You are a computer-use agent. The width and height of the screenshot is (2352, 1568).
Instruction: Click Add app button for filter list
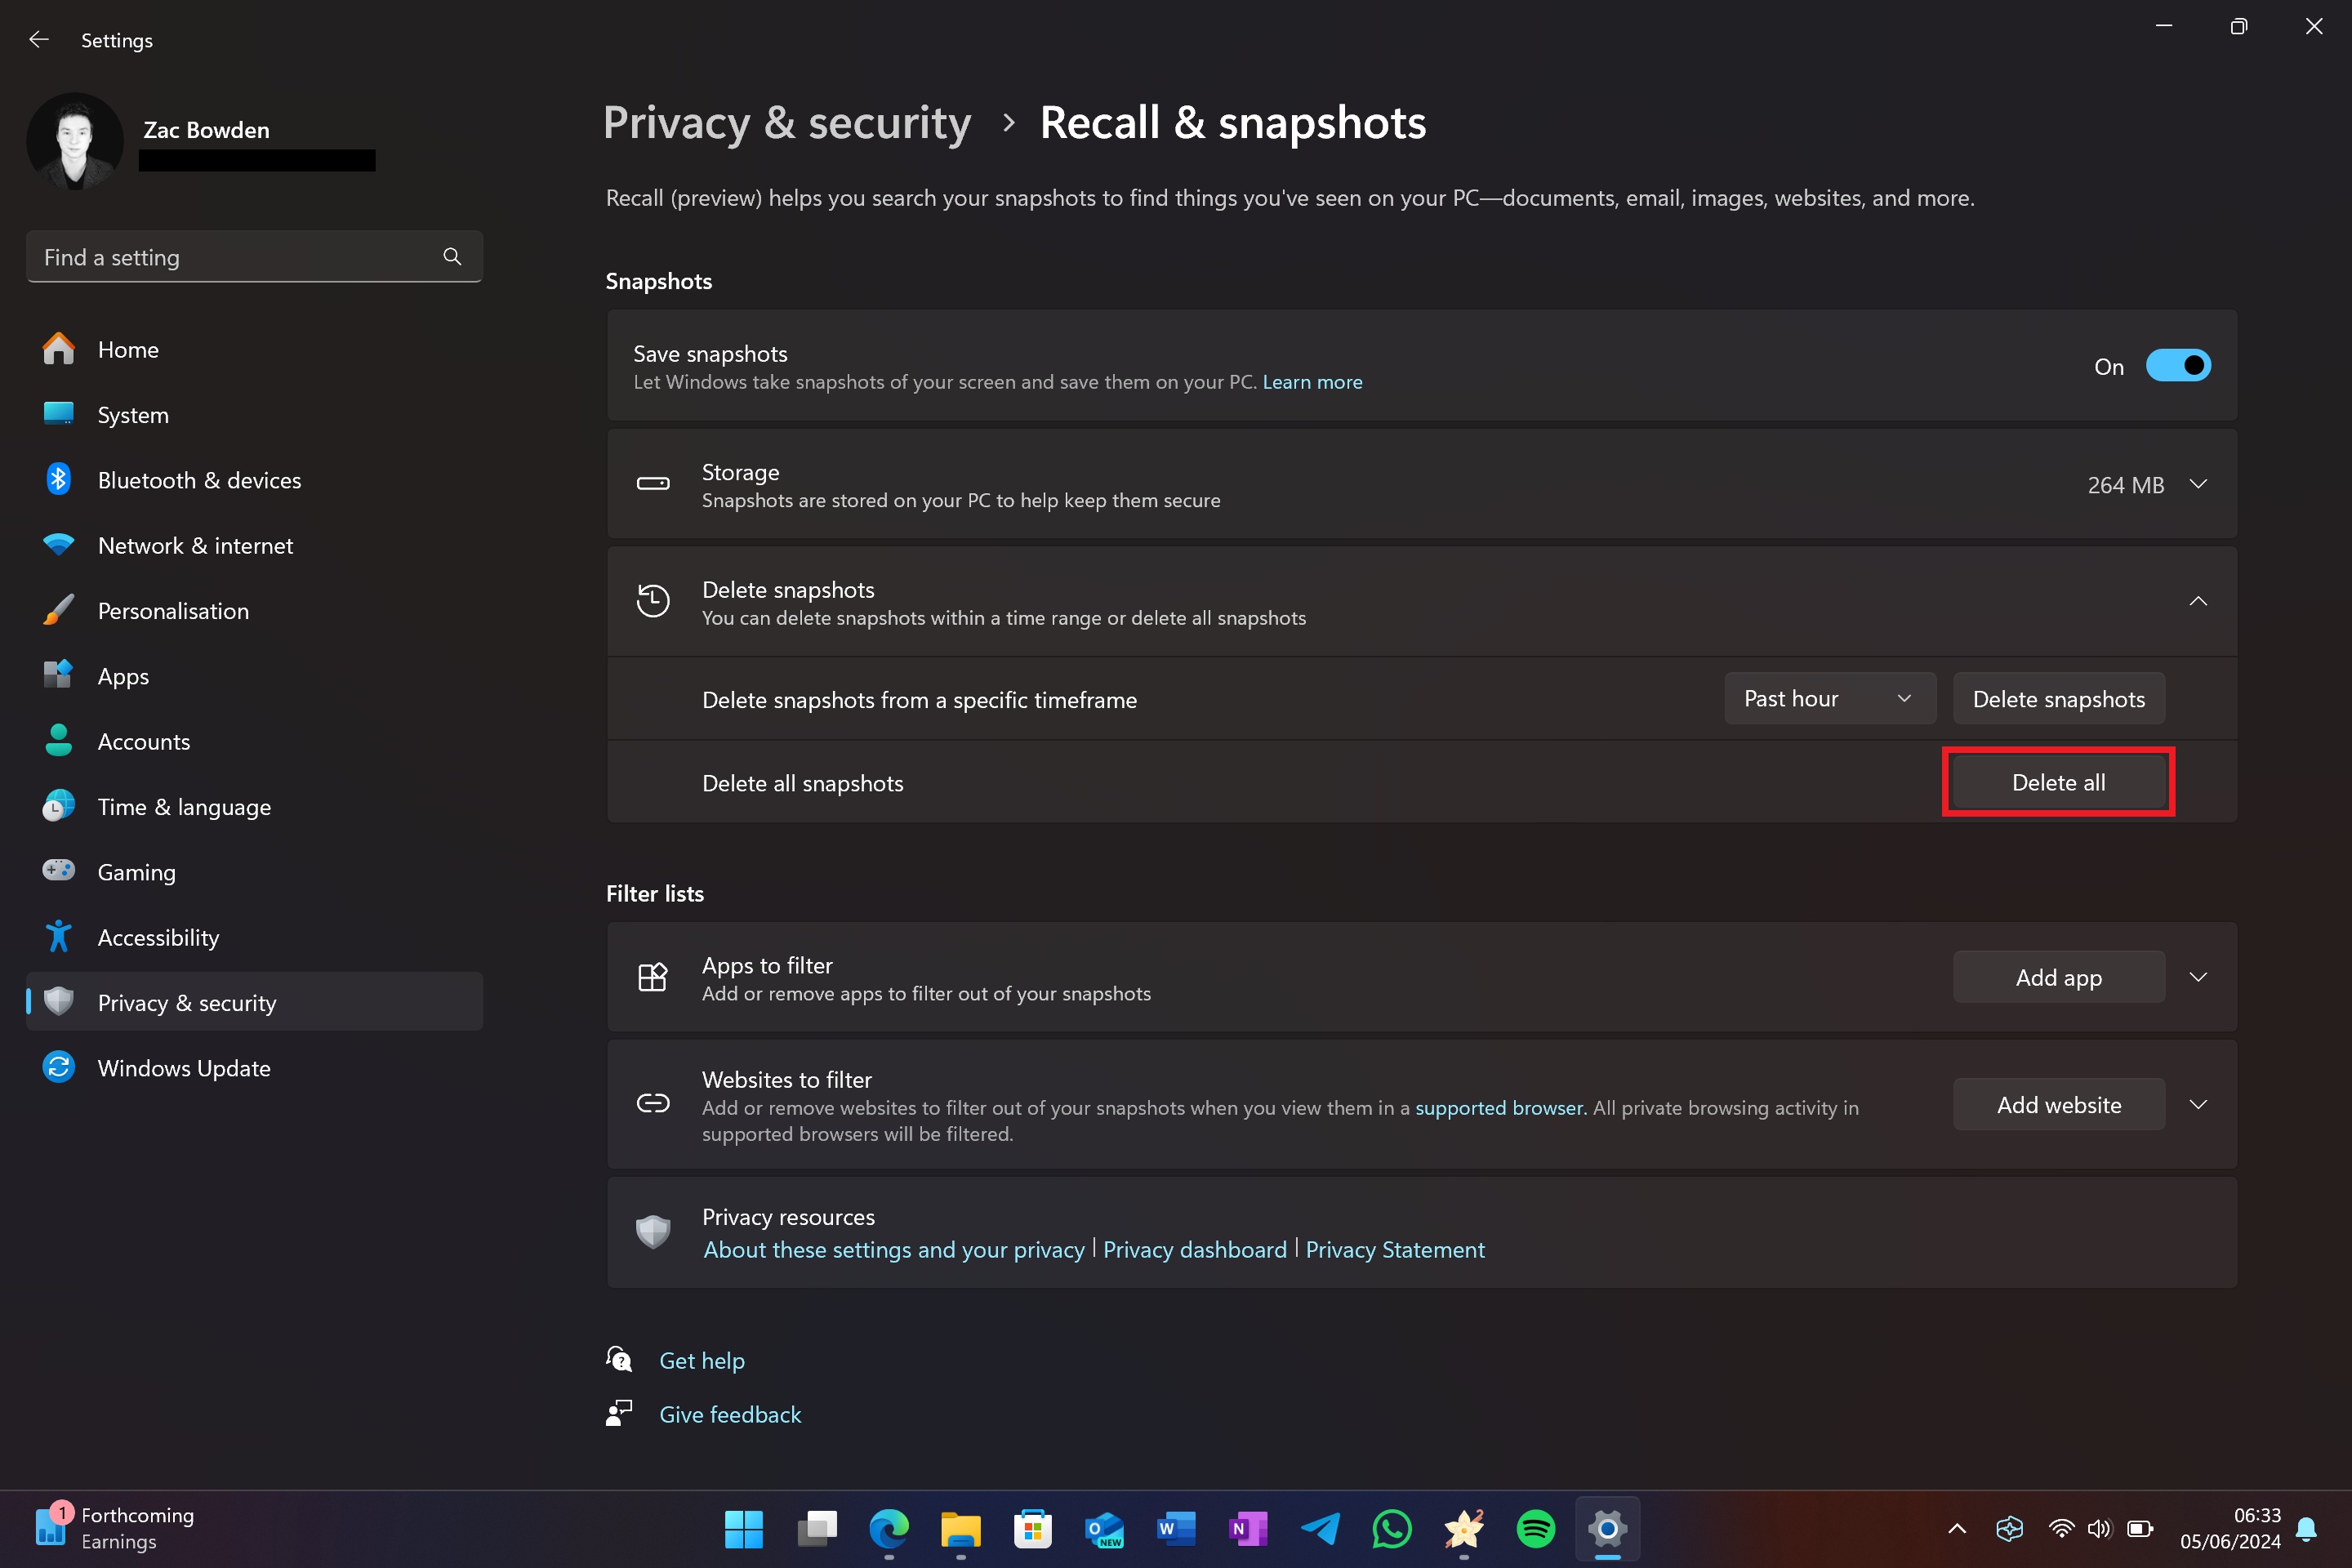click(2058, 977)
